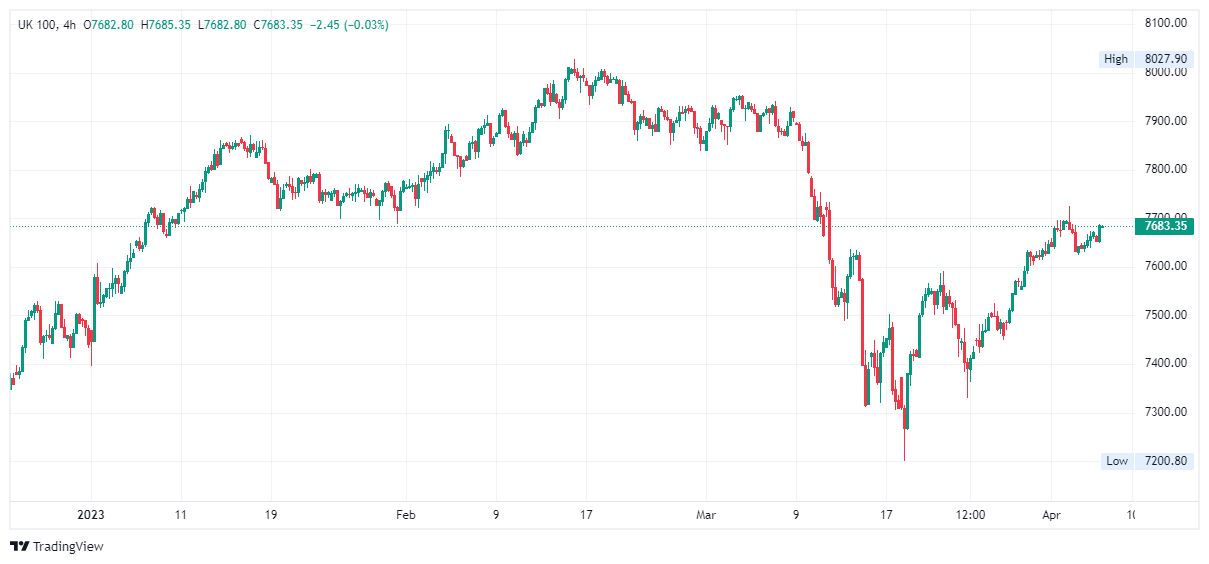Open the TradingView text link

(68, 546)
